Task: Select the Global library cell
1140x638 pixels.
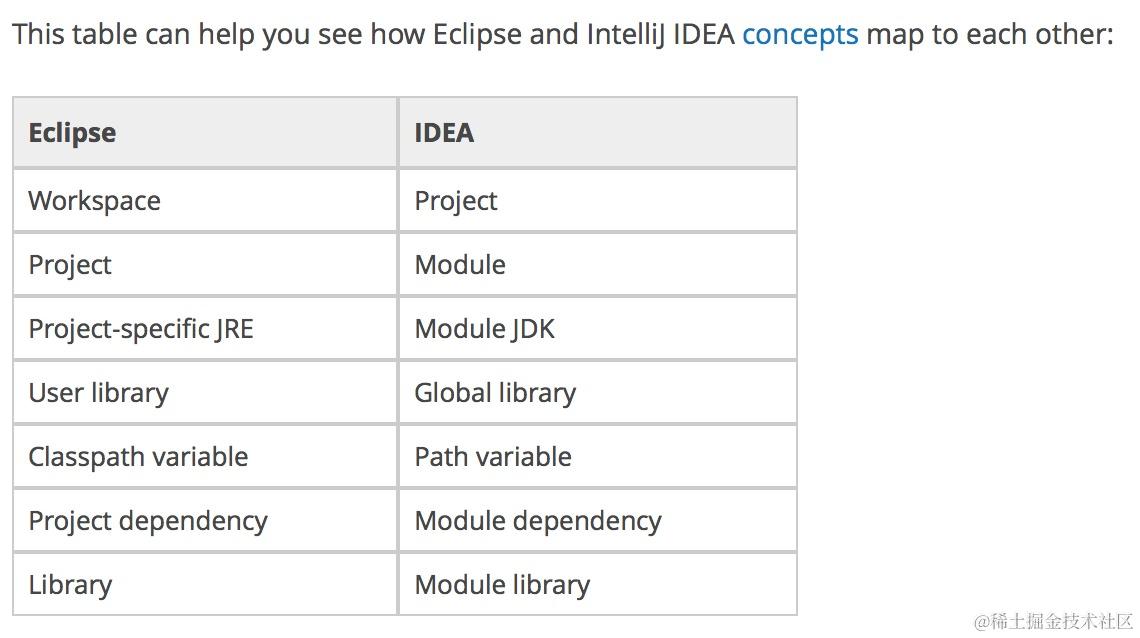Action: (x=598, y=392)
